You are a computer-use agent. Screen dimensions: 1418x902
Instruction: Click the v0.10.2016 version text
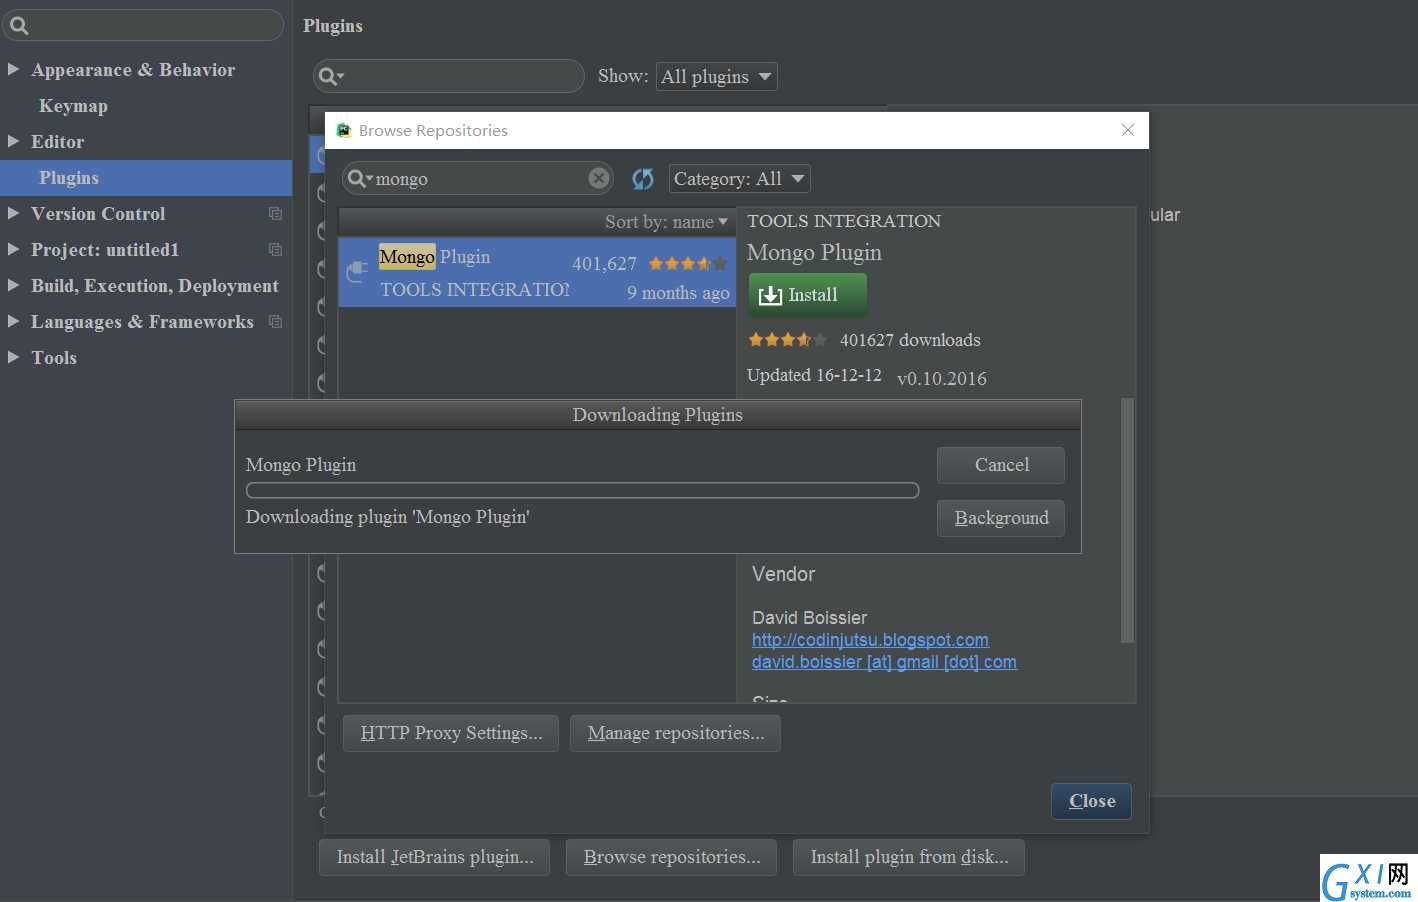pos(942,378)
